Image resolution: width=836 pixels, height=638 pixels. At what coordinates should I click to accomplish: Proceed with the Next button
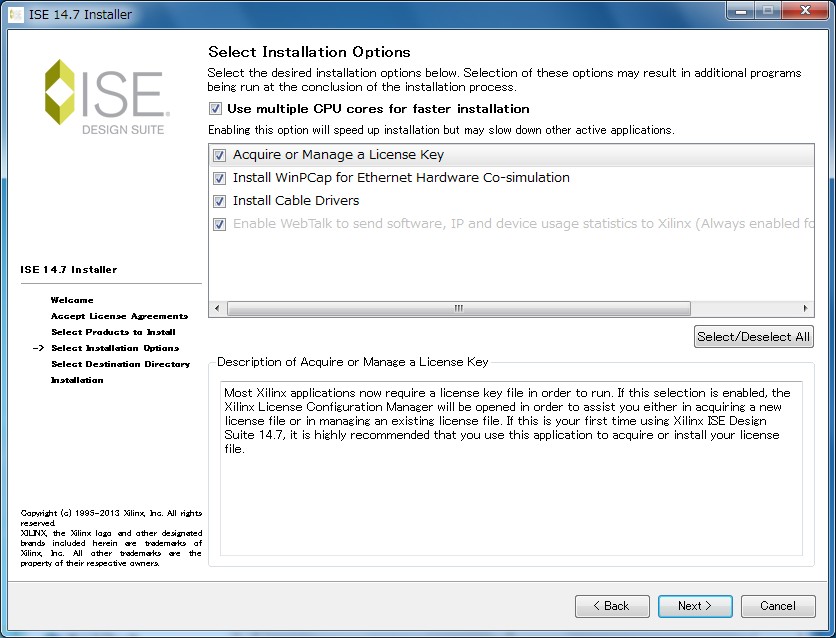695,606
